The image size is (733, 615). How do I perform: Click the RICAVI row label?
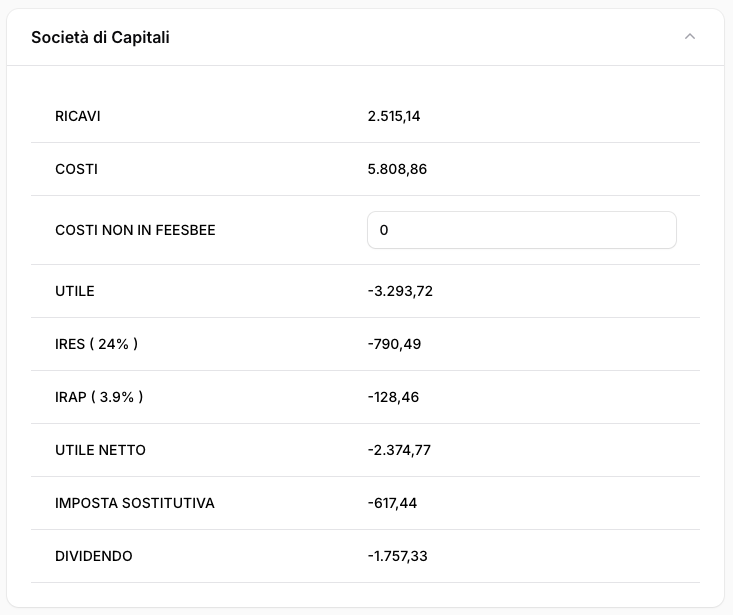pyautogui.click(x=78, y=116)
